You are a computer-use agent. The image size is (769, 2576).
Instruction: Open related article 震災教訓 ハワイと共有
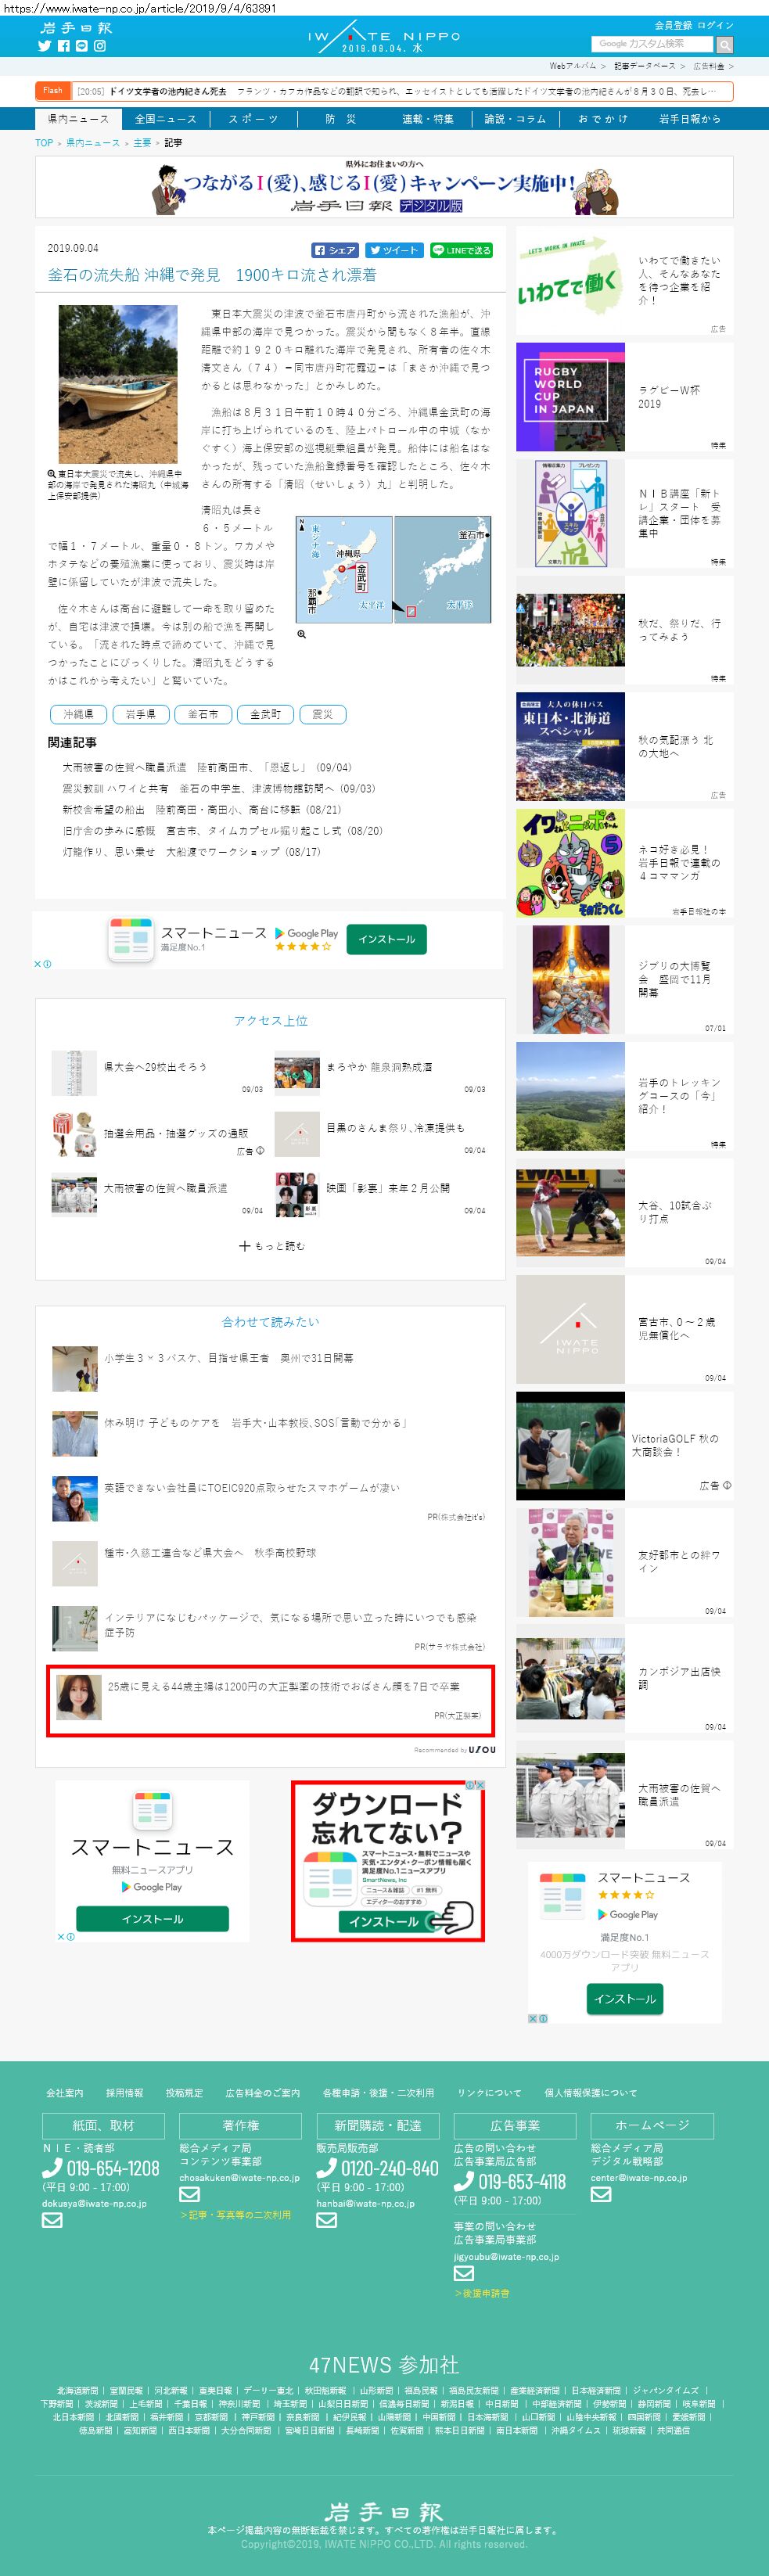[219, 789]
